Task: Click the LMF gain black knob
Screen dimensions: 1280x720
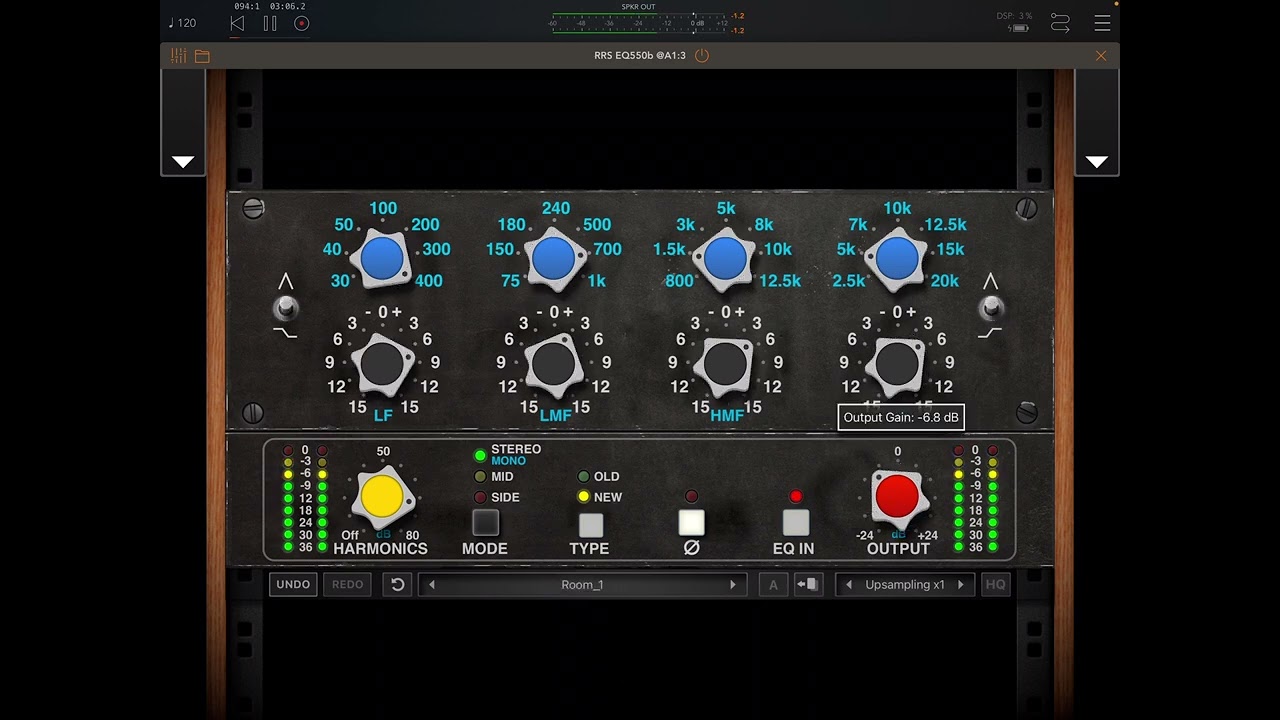Action: 553,365
